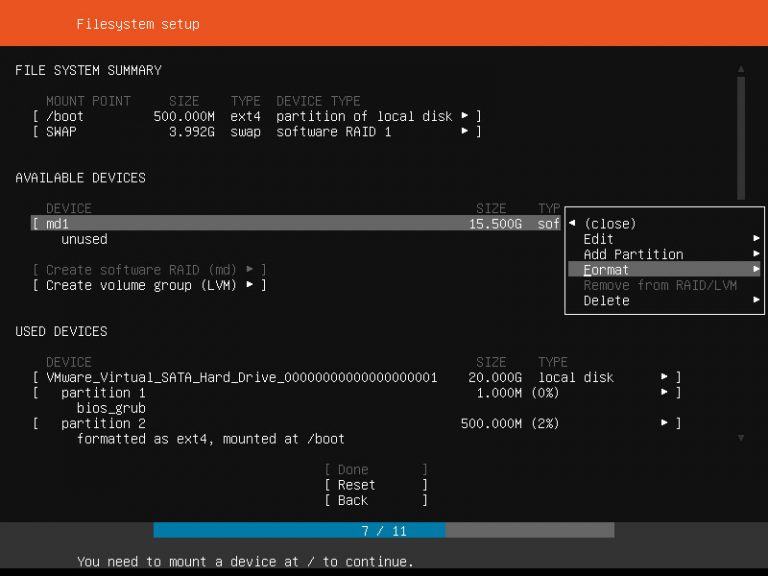Screen dimensions: 768x576
Task: Click the greyed Remove from RAID/LVM entry
Action: pos(660,285)
